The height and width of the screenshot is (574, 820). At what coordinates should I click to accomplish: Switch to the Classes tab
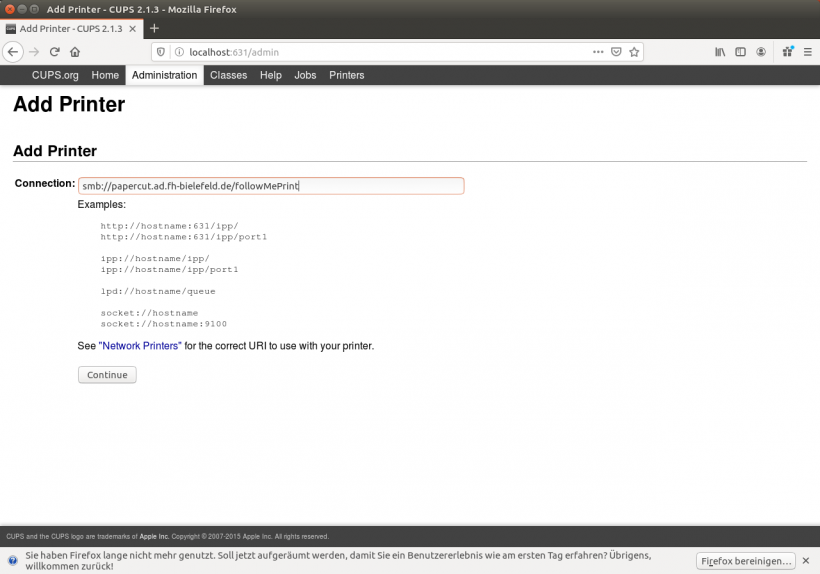228,75
